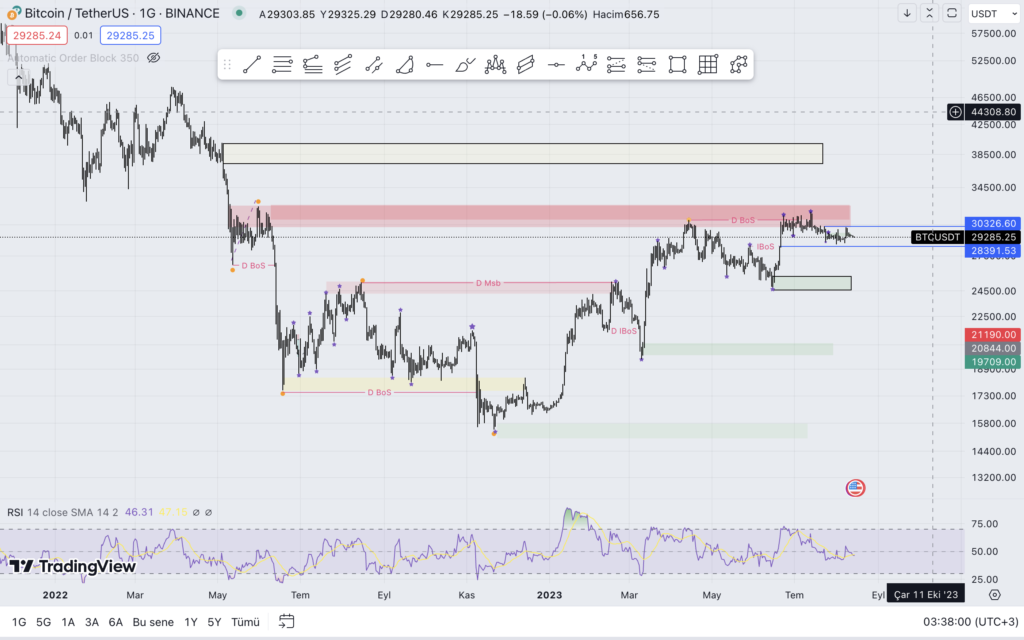Click the Çar 11 Eki '23 date label
Image resolution: width=1024 pixels, height=640 pixels.
[x=925, y=594]
